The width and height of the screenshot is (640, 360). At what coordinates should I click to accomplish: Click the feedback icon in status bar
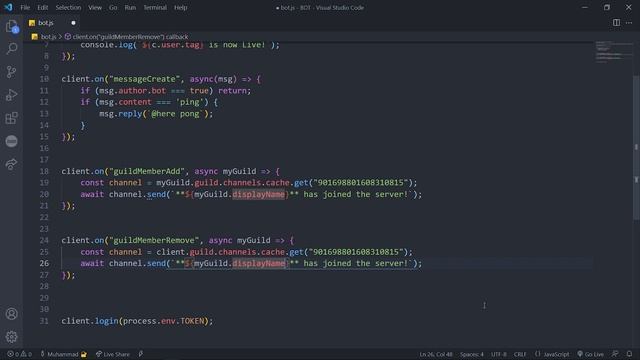coord(615,354)
